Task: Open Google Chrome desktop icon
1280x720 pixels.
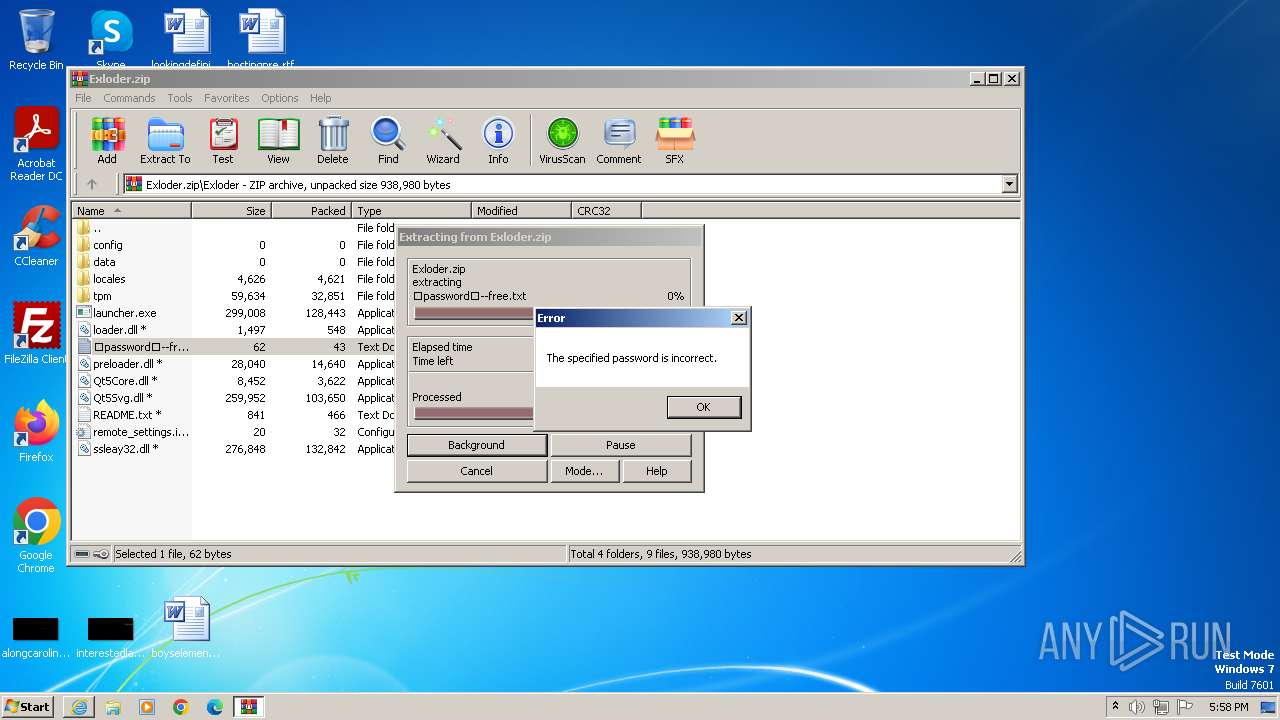Action: (36, 536)
